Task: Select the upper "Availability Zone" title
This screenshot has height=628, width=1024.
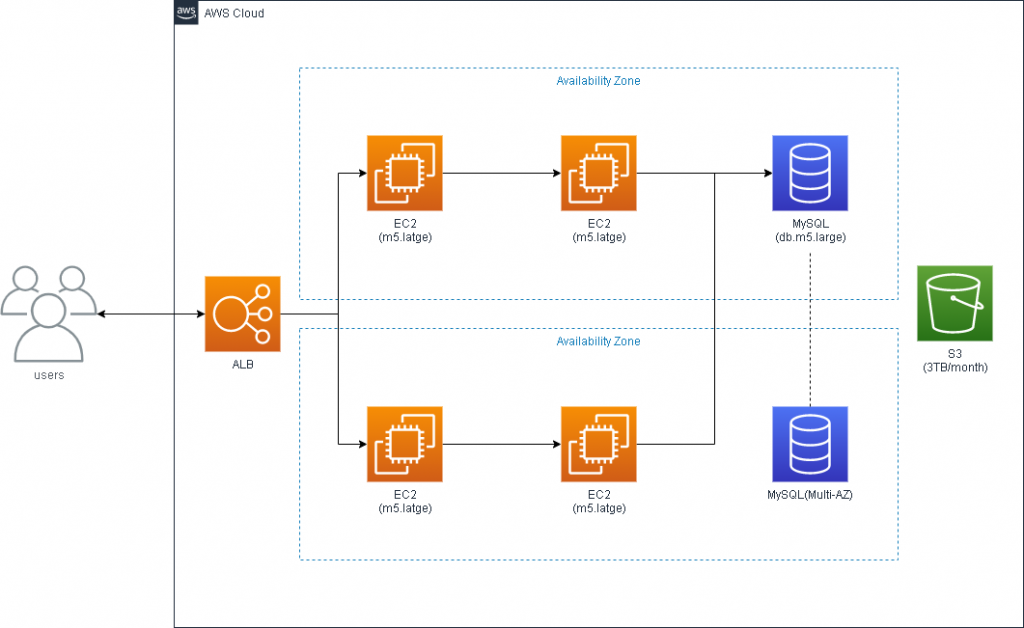Action: (x=598, y=81)
